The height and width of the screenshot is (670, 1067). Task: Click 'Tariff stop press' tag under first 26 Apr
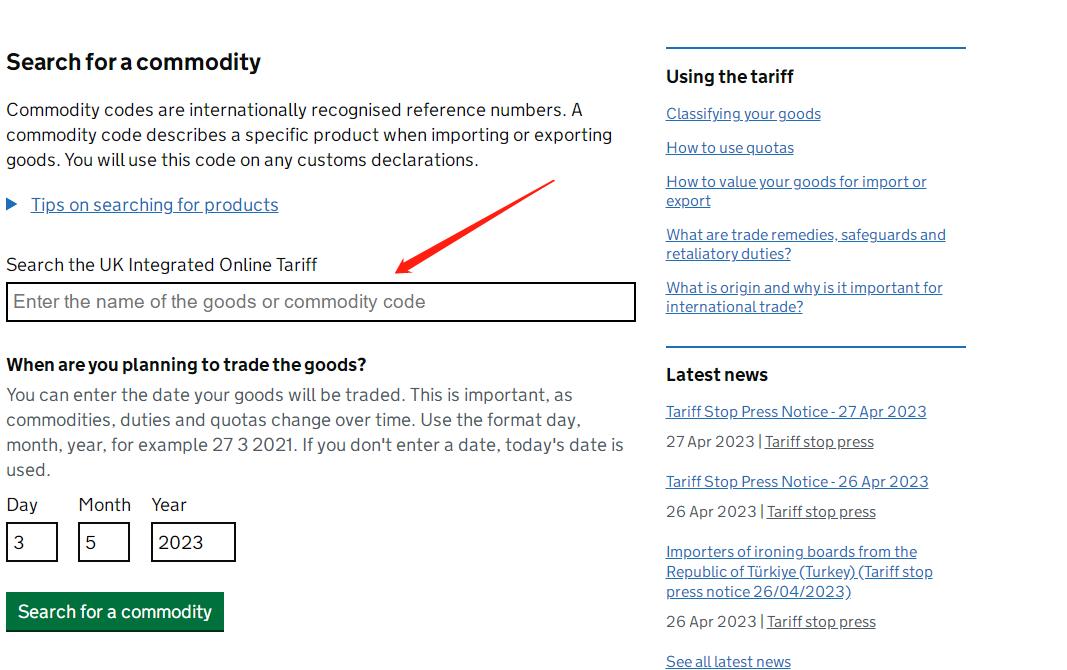click(821, 512)
